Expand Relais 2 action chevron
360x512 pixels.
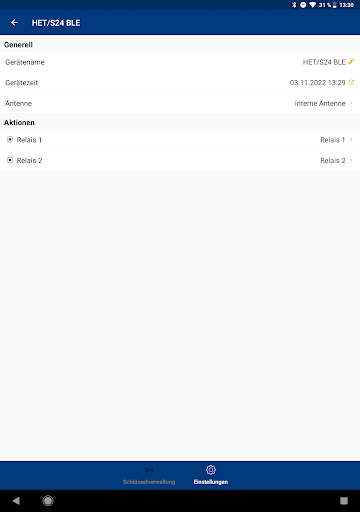(x=351, y=160)
